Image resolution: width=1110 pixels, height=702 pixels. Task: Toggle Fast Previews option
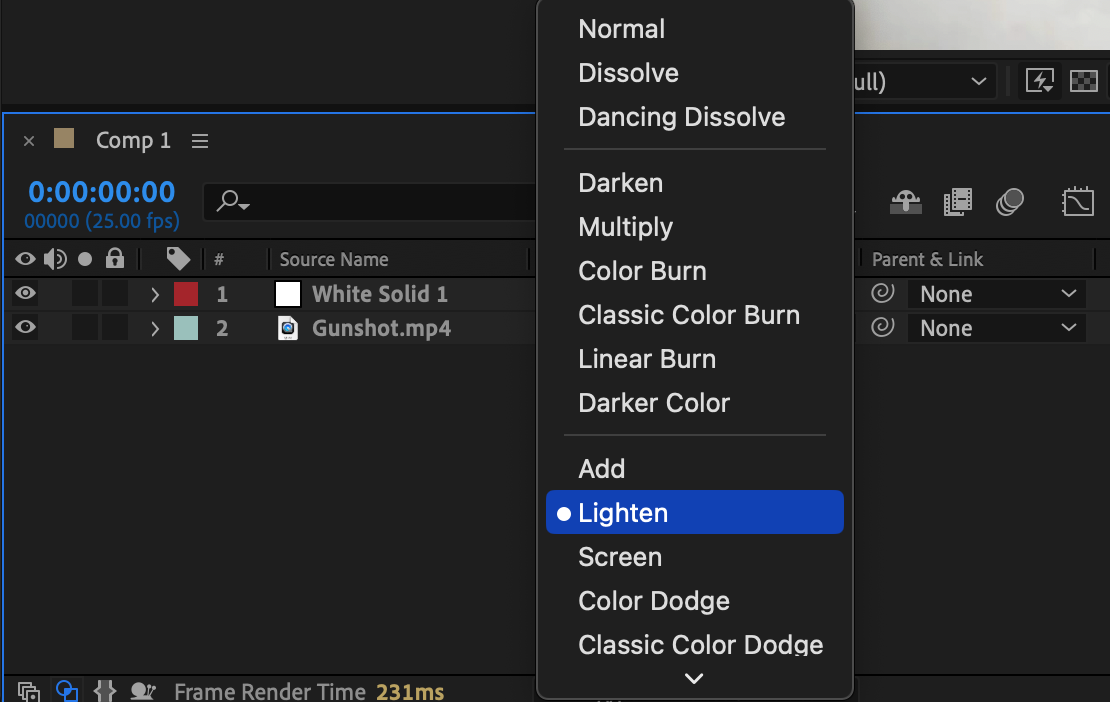tap(1040, 81)
